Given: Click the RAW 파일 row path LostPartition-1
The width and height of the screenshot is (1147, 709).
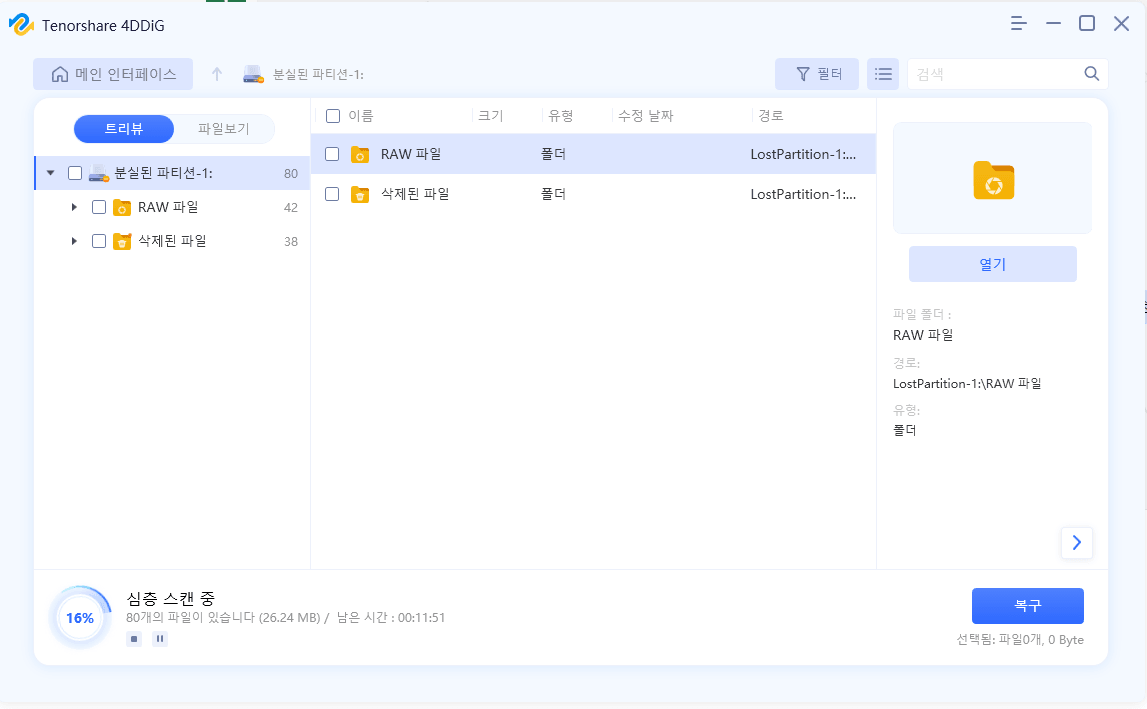Looking at the screenshot, I should (x=803, y=154).
